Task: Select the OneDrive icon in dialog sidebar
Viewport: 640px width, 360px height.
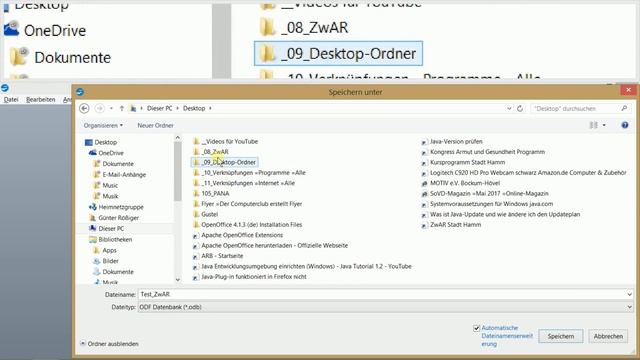Action: click(x=93, y=153)
